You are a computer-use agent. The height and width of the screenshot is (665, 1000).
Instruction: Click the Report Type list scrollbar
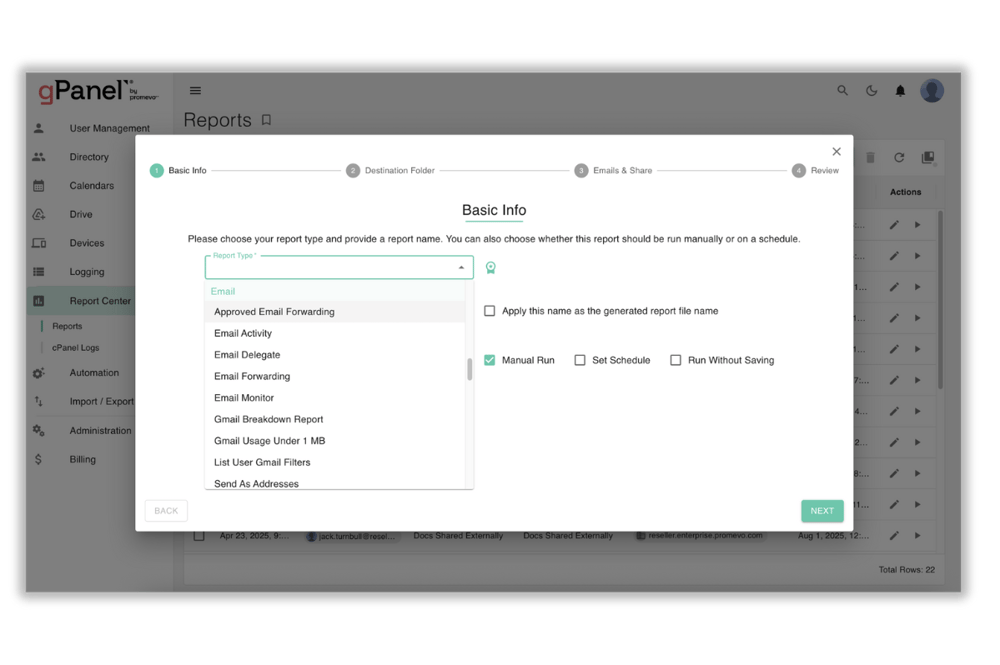point(469,369)
